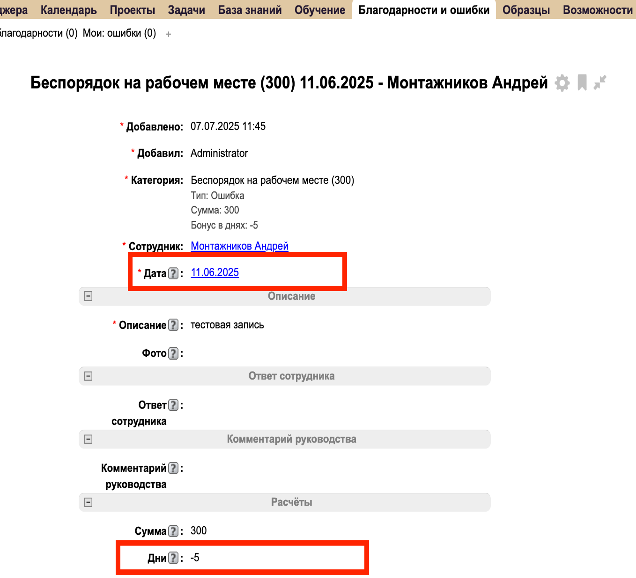Click the help icon beside Фото

click(173, 353)
